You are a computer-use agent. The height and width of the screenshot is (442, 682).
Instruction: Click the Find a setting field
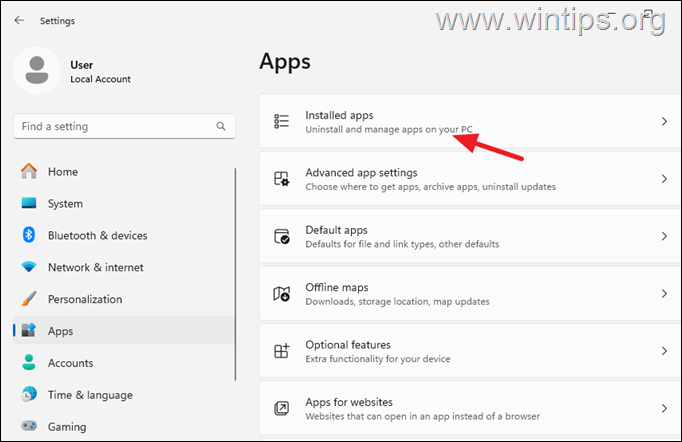coord(124,126)
